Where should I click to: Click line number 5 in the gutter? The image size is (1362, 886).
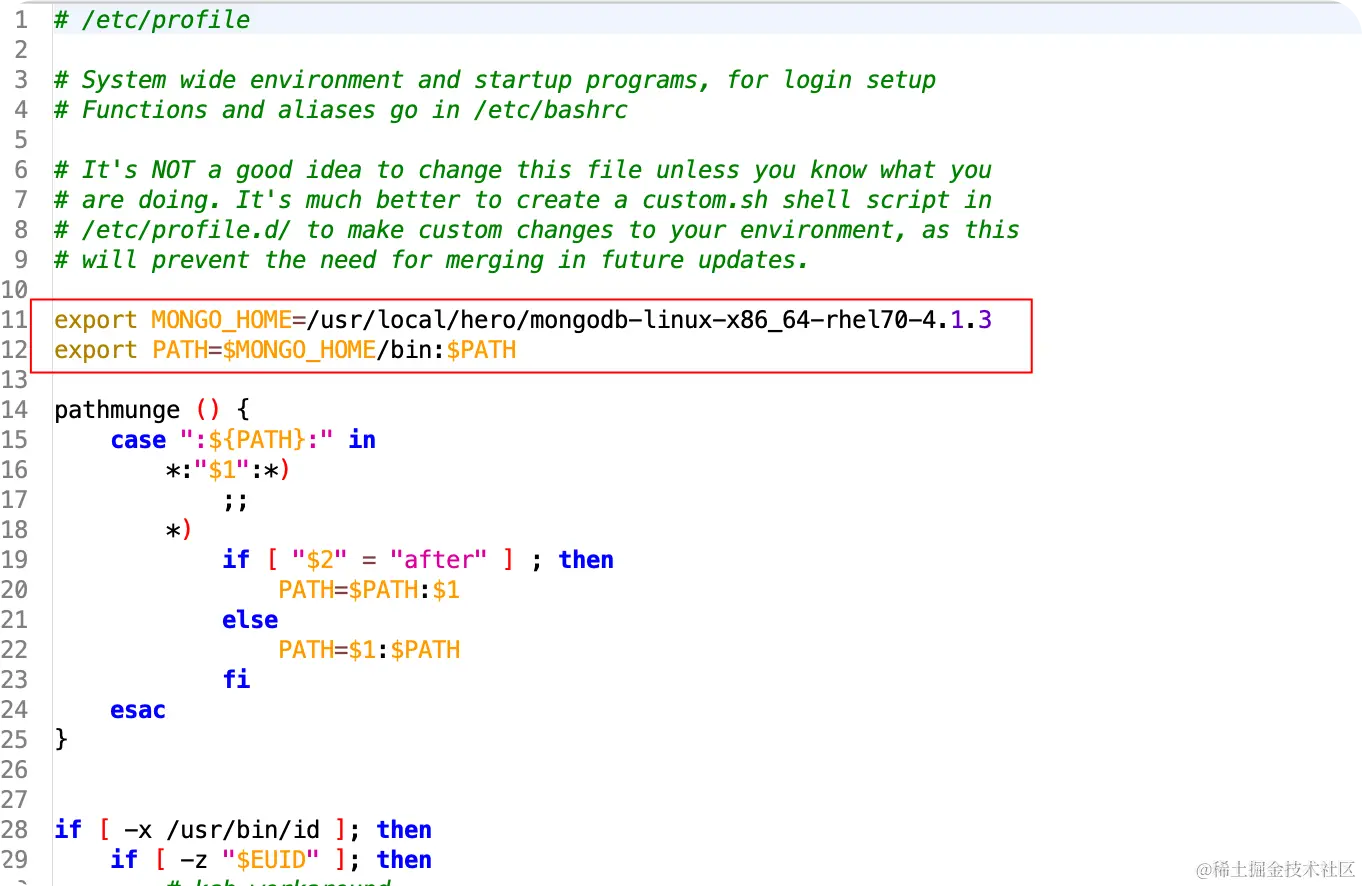[21, 140]
